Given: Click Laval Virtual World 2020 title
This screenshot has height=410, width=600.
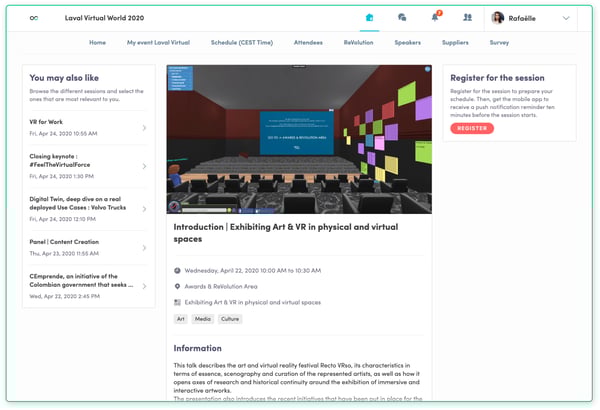Looking at the screenshot, I should click(x=104, y=18).
